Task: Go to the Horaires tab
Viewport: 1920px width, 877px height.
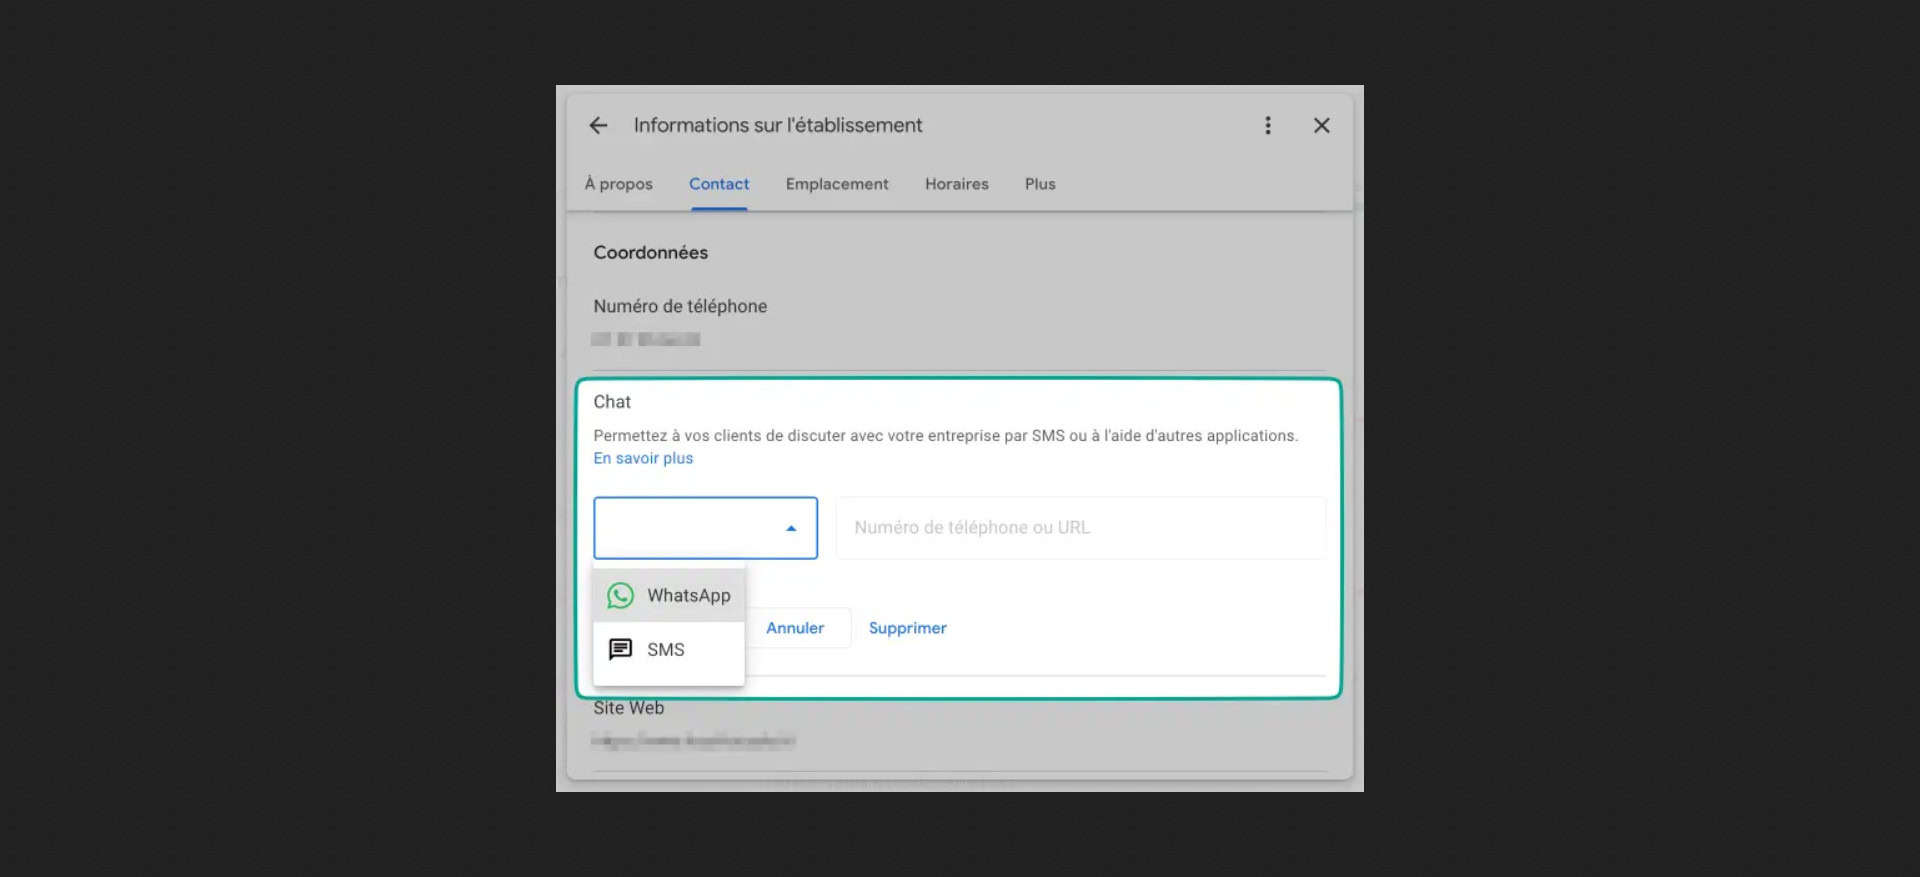Action: pyautogui.click(x=956, y=184)
